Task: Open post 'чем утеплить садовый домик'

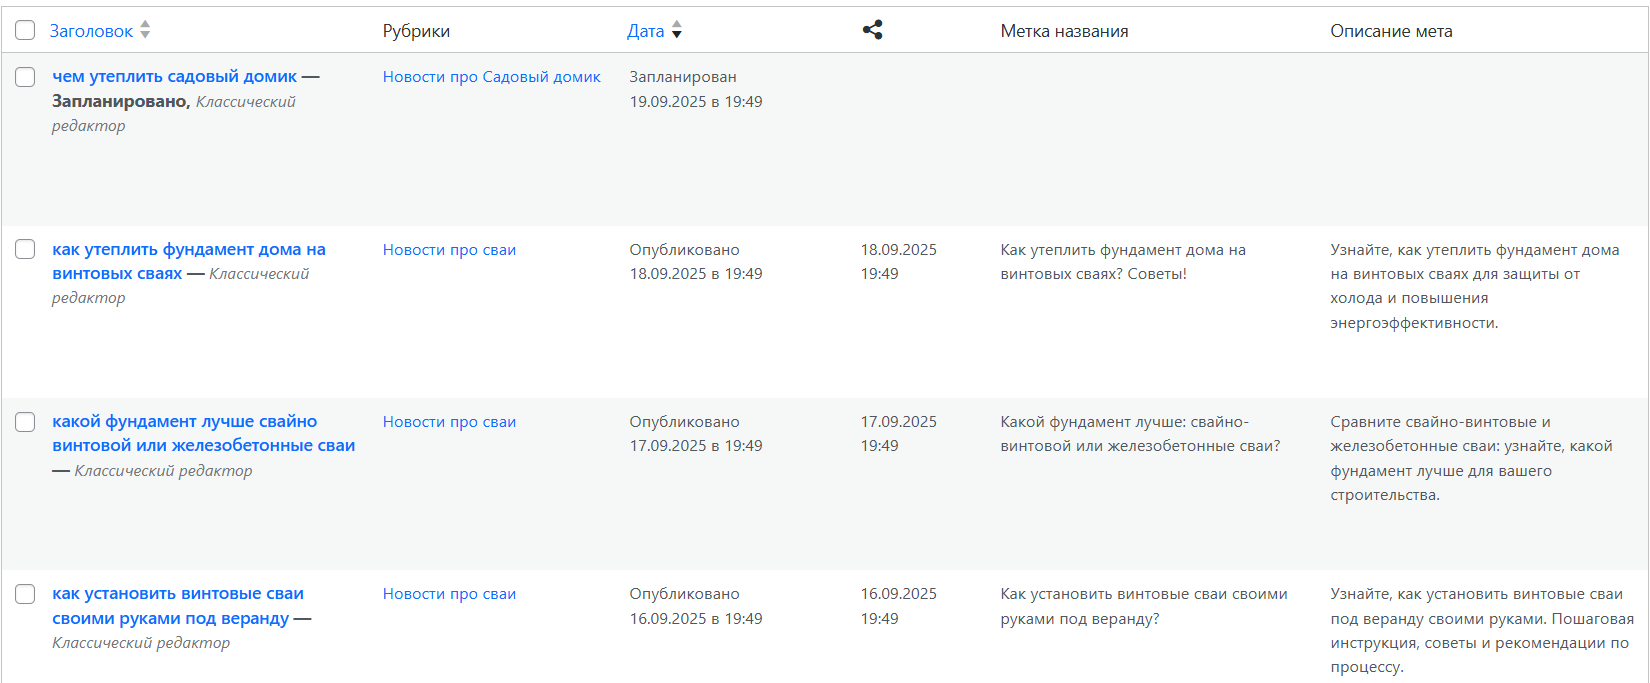Action: [x=174, y=77]
